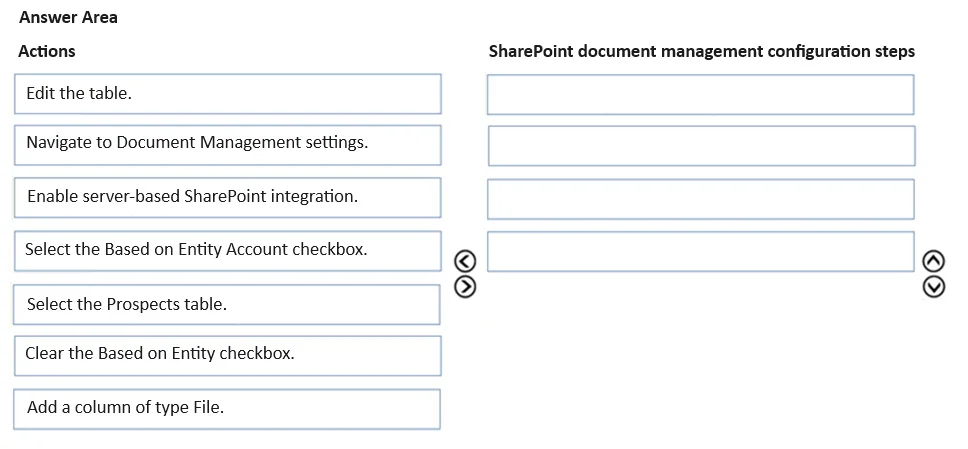This screenshot has width=968, height=449.
Task: Select the 'Edit the table.' action
Action: coord(228,94)
